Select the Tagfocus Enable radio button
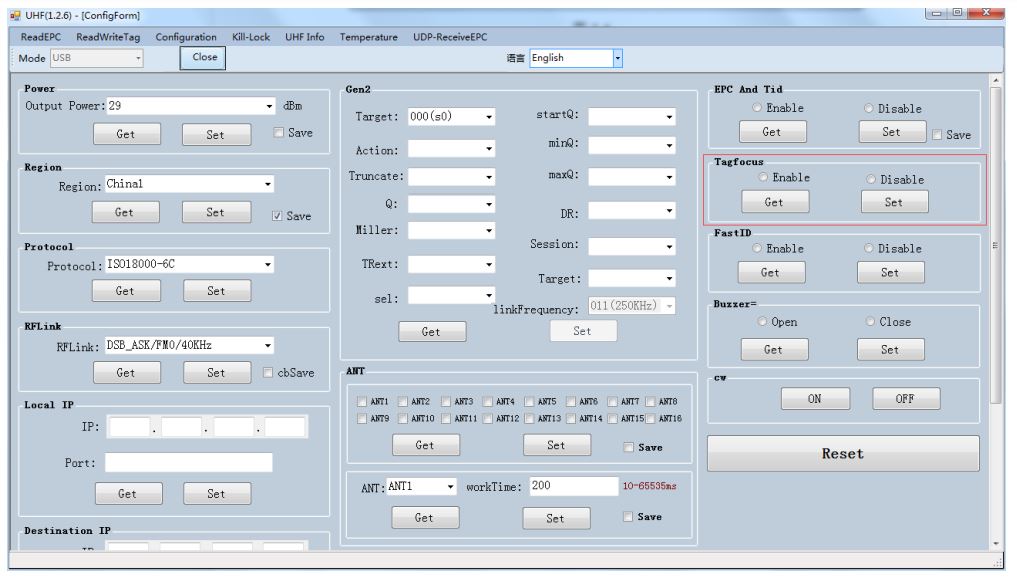The height and width of the screenshot is (579, 1017). 764,178
